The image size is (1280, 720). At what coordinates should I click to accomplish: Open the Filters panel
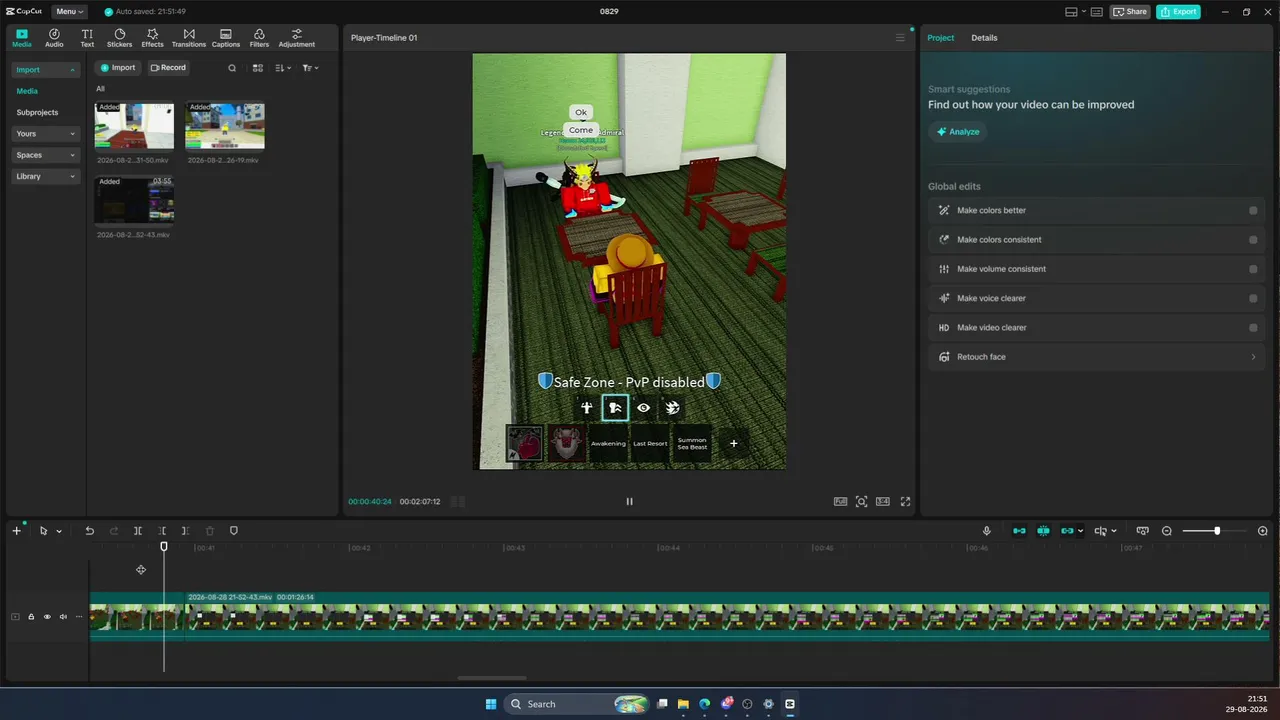click(x=259, y=38)
